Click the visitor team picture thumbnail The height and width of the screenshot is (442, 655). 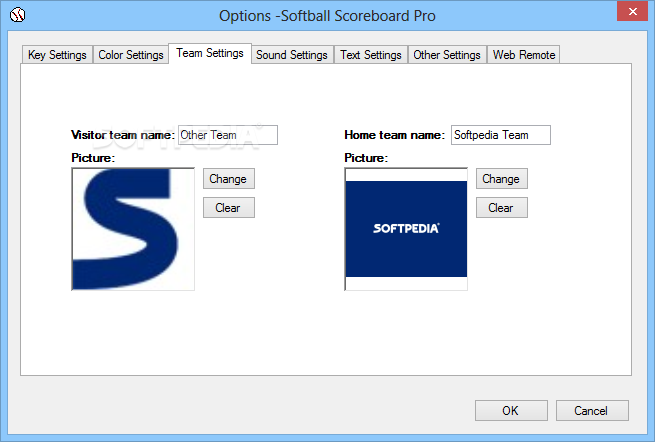(x=133, y=229)
